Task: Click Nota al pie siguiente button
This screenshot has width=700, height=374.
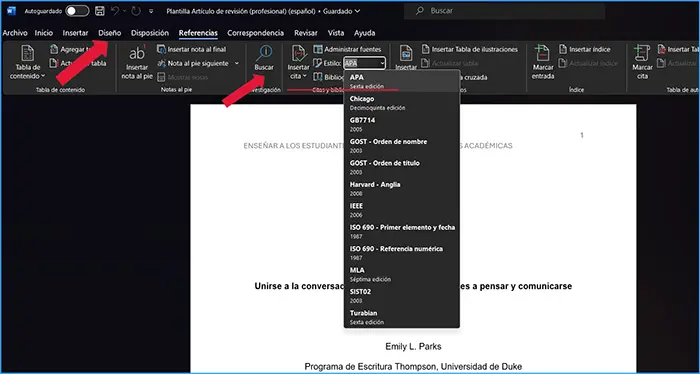Action: tap(193, 63)
